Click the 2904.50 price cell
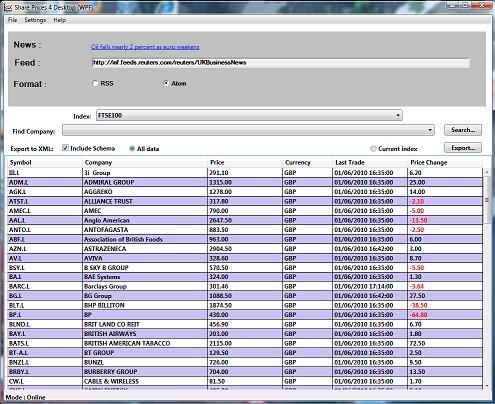The height and width of the screenshot is (404, 495). tap(245, 249)
